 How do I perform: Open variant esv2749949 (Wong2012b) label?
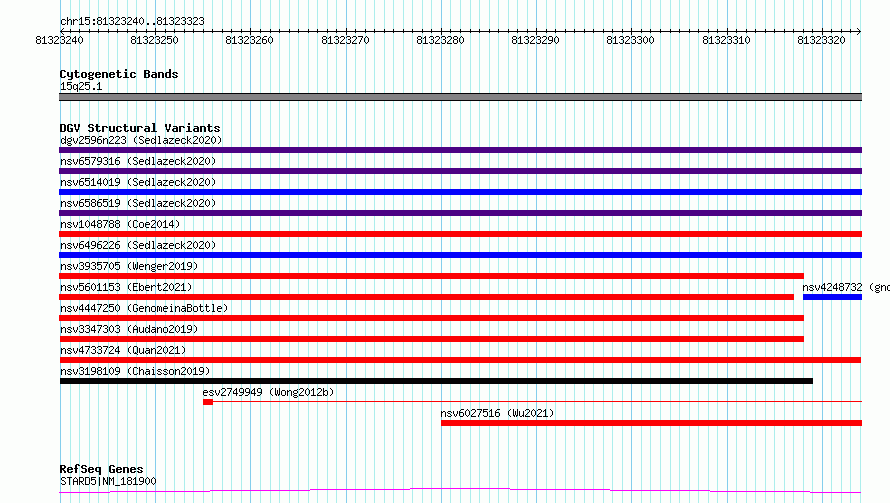(x=268, y=392)
